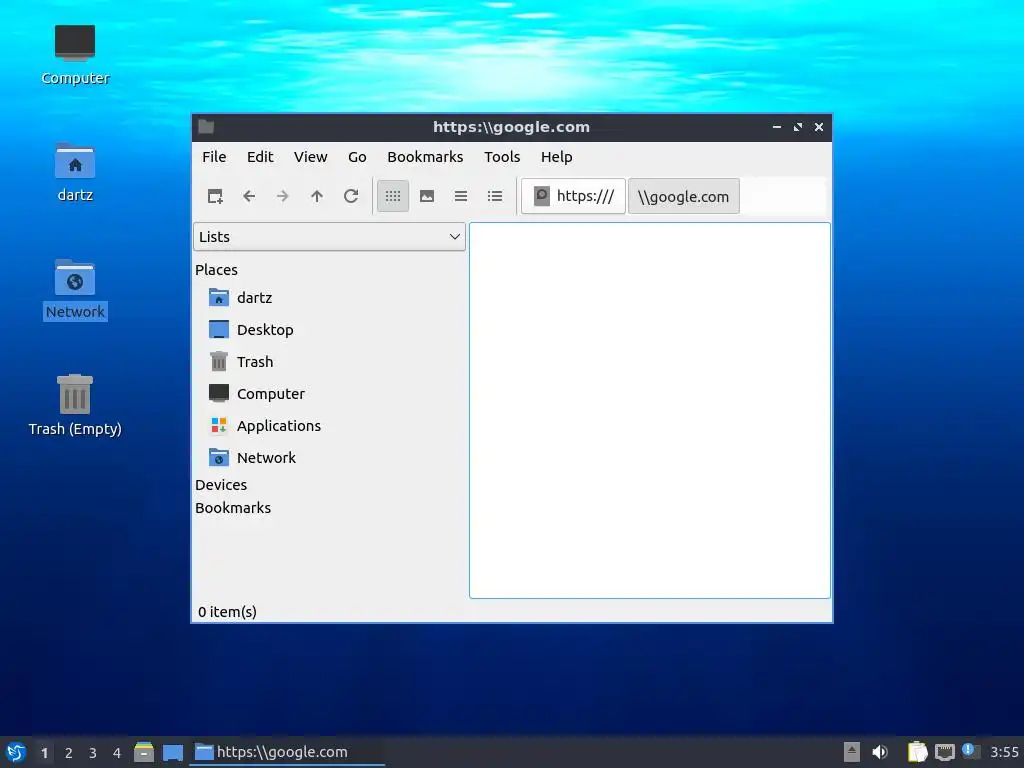Open the File menu
The width and height of the screenshot is (1024, 768).
tap(214, 157)
